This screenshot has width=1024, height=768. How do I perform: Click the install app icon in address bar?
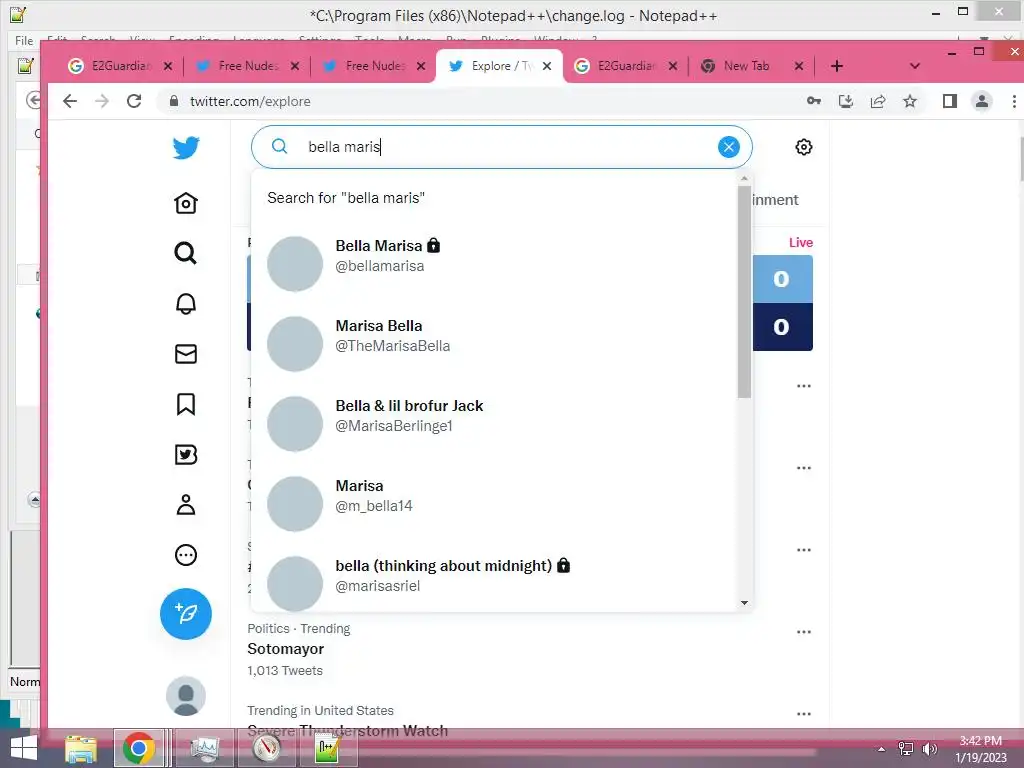(846, 101)
